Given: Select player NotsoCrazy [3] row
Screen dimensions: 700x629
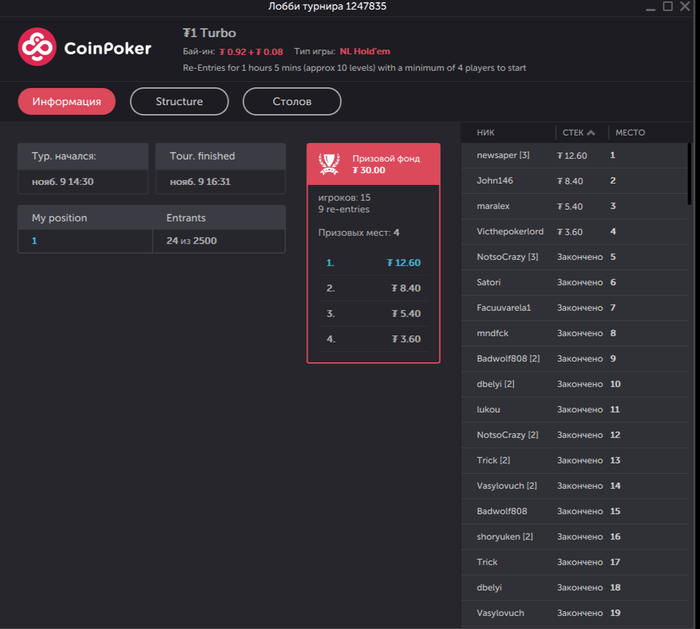Looking at the screenshot, I should click(x=574, y=257).
